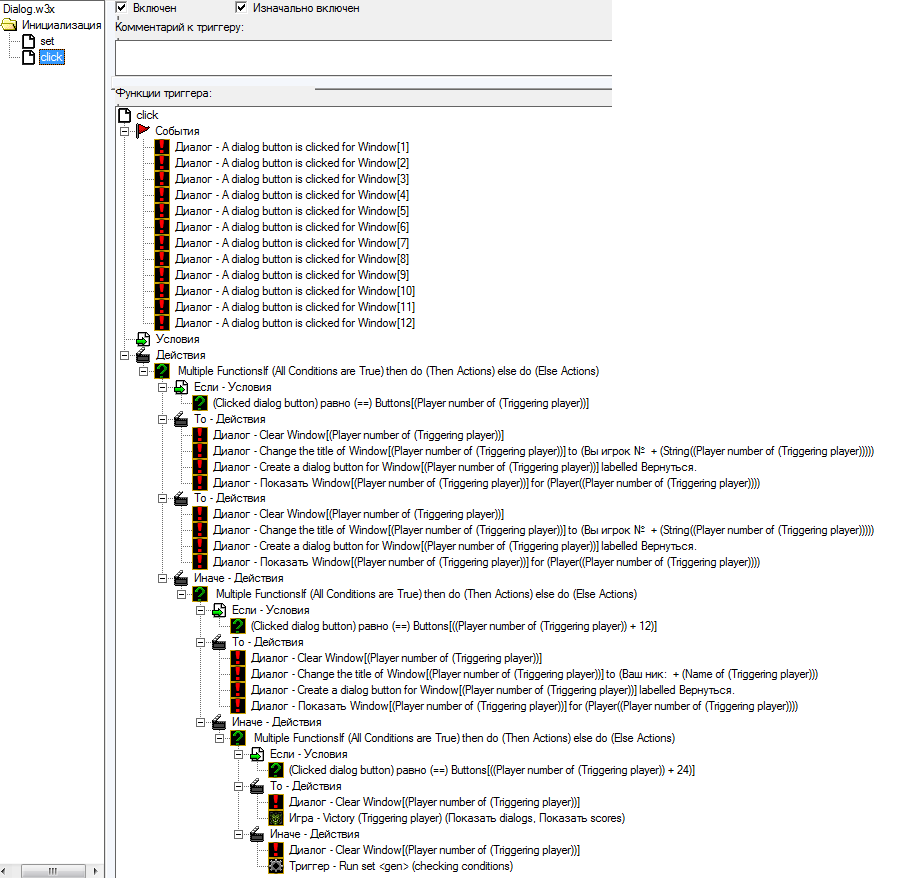Select Игра - Victory (Triggering player) action
The height and width of the screenshot is (896, 908).
click(x=457, y=818)
